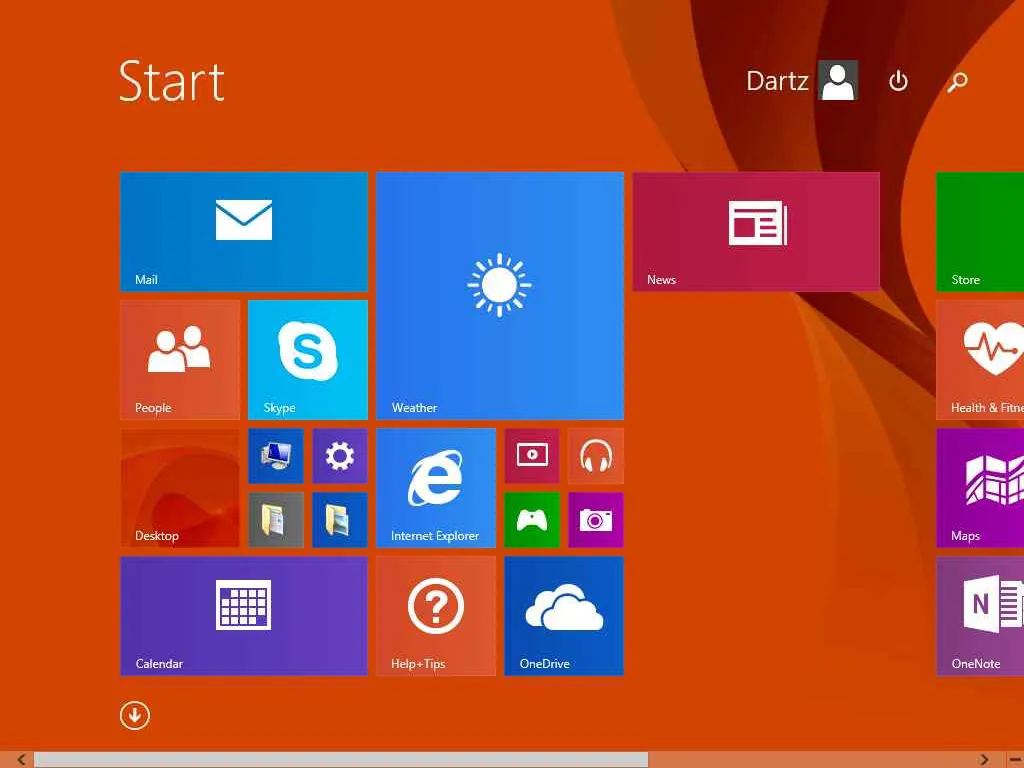Open the Health & Fitness tile
Screen dimensions: 1024x768
(x=980, y=359)
